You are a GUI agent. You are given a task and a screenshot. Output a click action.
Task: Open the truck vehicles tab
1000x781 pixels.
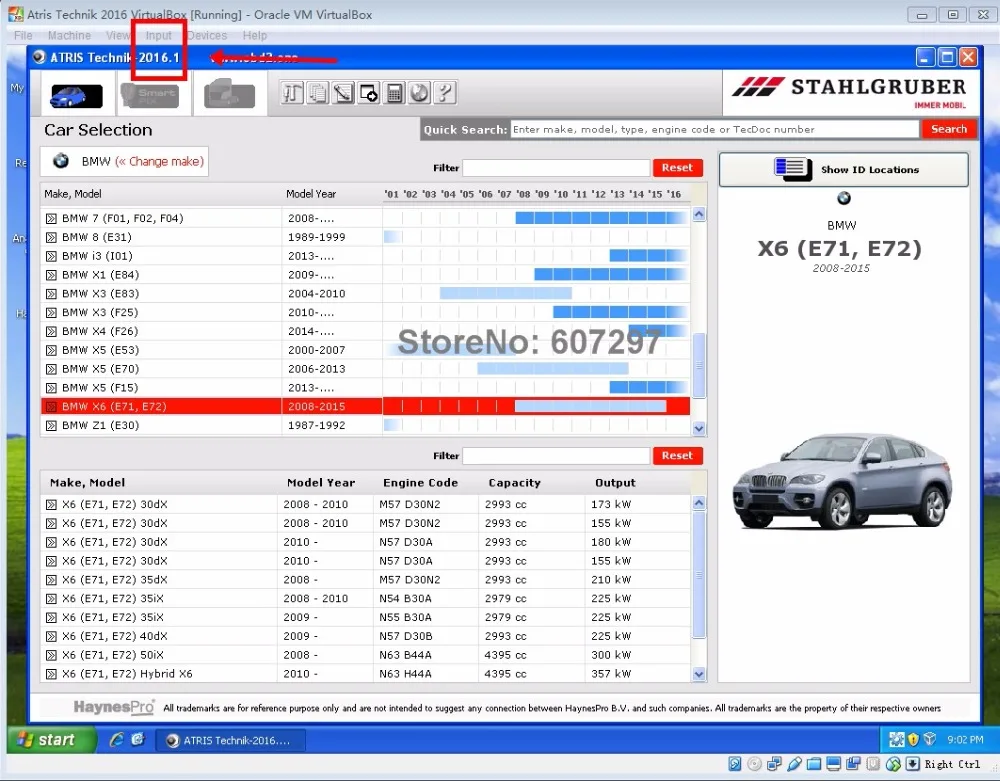click(x=230, y=94)
